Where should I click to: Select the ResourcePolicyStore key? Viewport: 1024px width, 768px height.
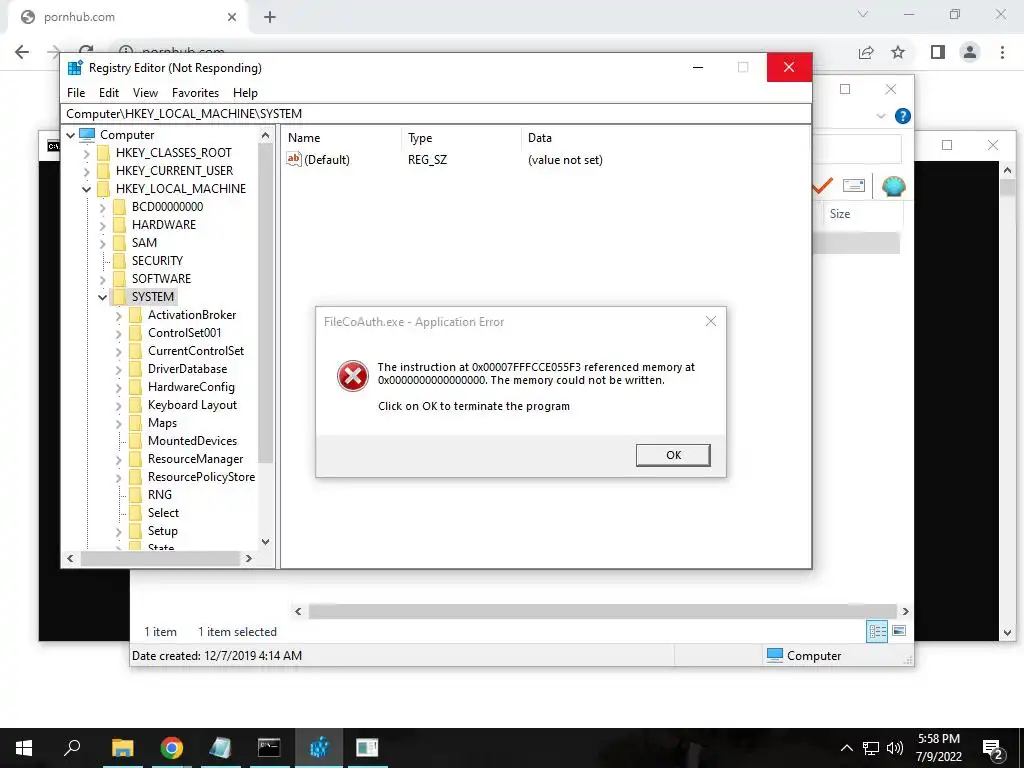click(x=201, y=477)
